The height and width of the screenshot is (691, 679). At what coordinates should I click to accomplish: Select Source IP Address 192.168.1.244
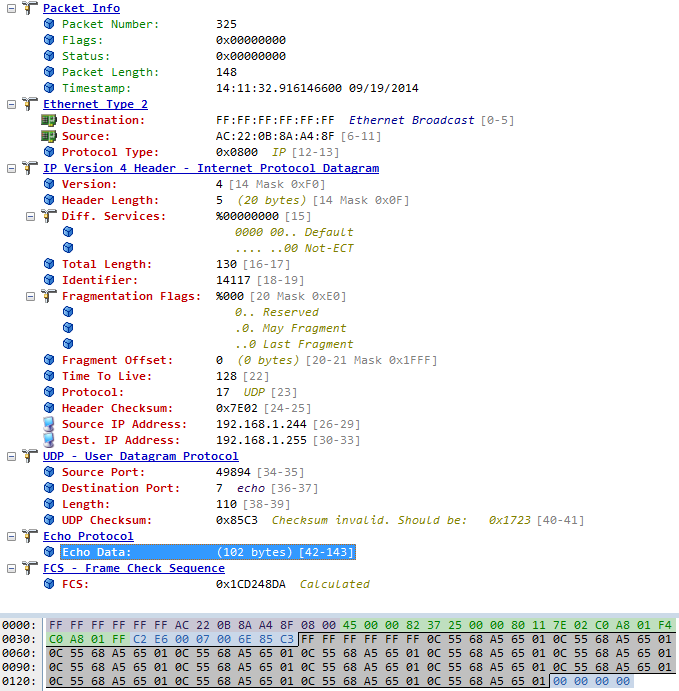tap(211, 424)
